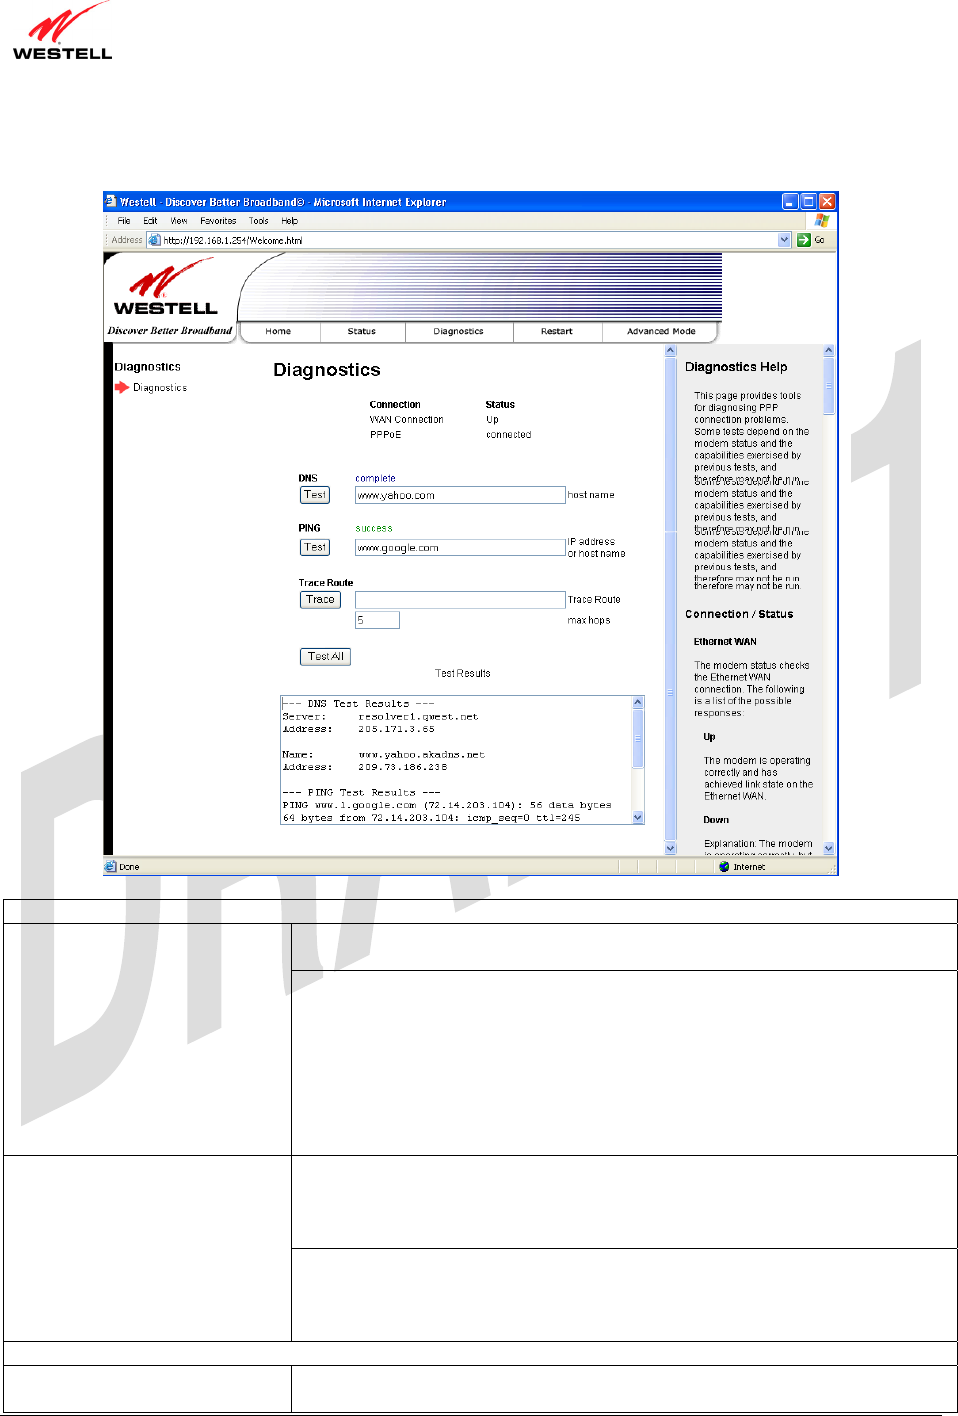958x1416 pixels.
Task: Click the DNS 'complete' status text
Action: coord(375,478)
